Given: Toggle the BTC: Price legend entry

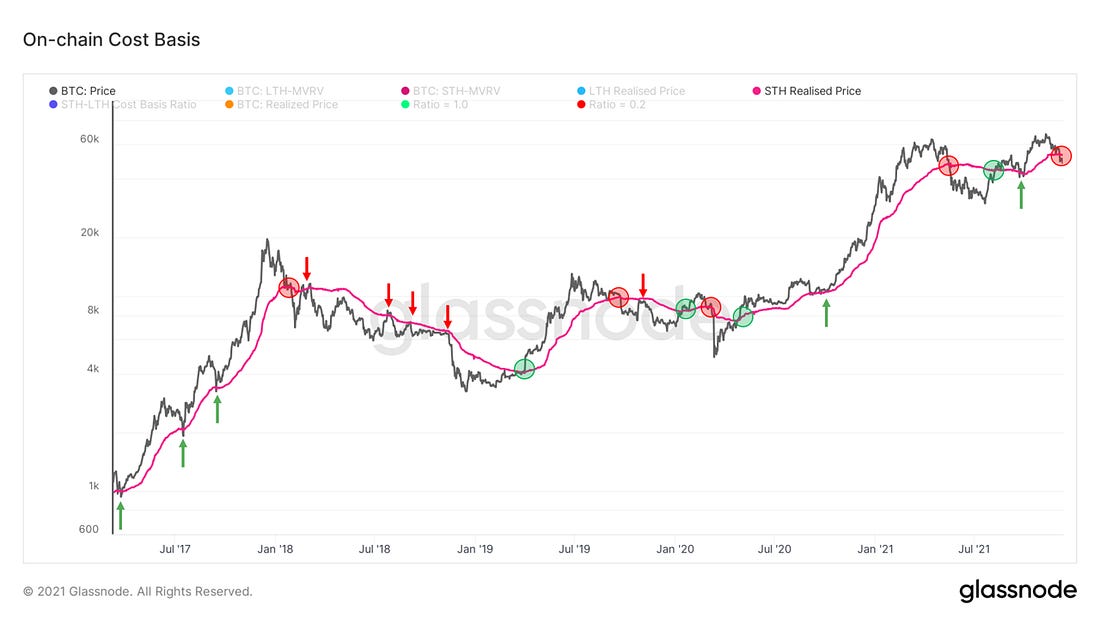Looking at the screenshot, I should [88, 91].
